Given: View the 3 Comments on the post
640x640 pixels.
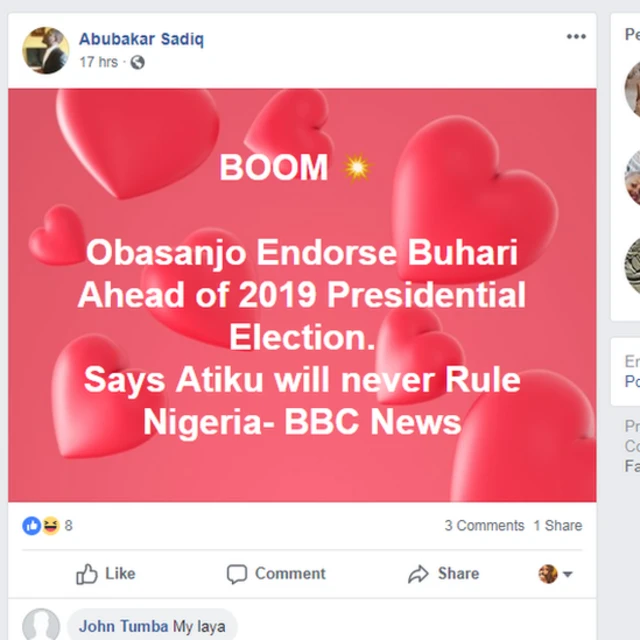Looking at the screenshot, I should pos(484,525).
